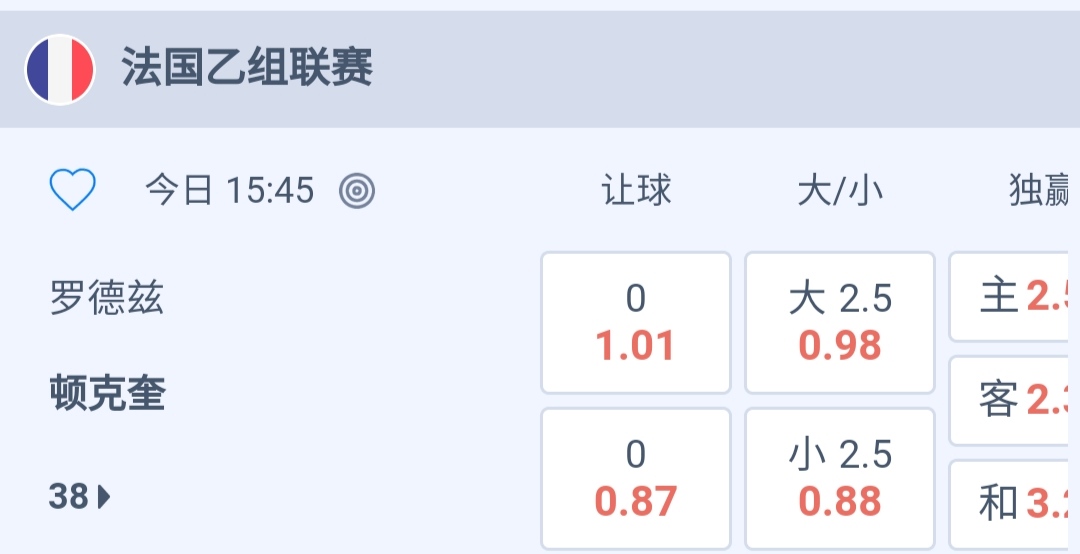The image size is (1080, 554).
Task: Pick handicap 0 at odds 1.01
Action: (636, 322)
